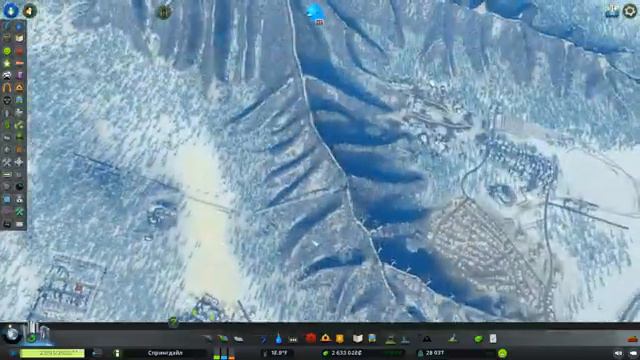Image resolution: width=640 pixels, height=360 pixels.
Task: Click the money balance 2 633 022
Action: 346,353
